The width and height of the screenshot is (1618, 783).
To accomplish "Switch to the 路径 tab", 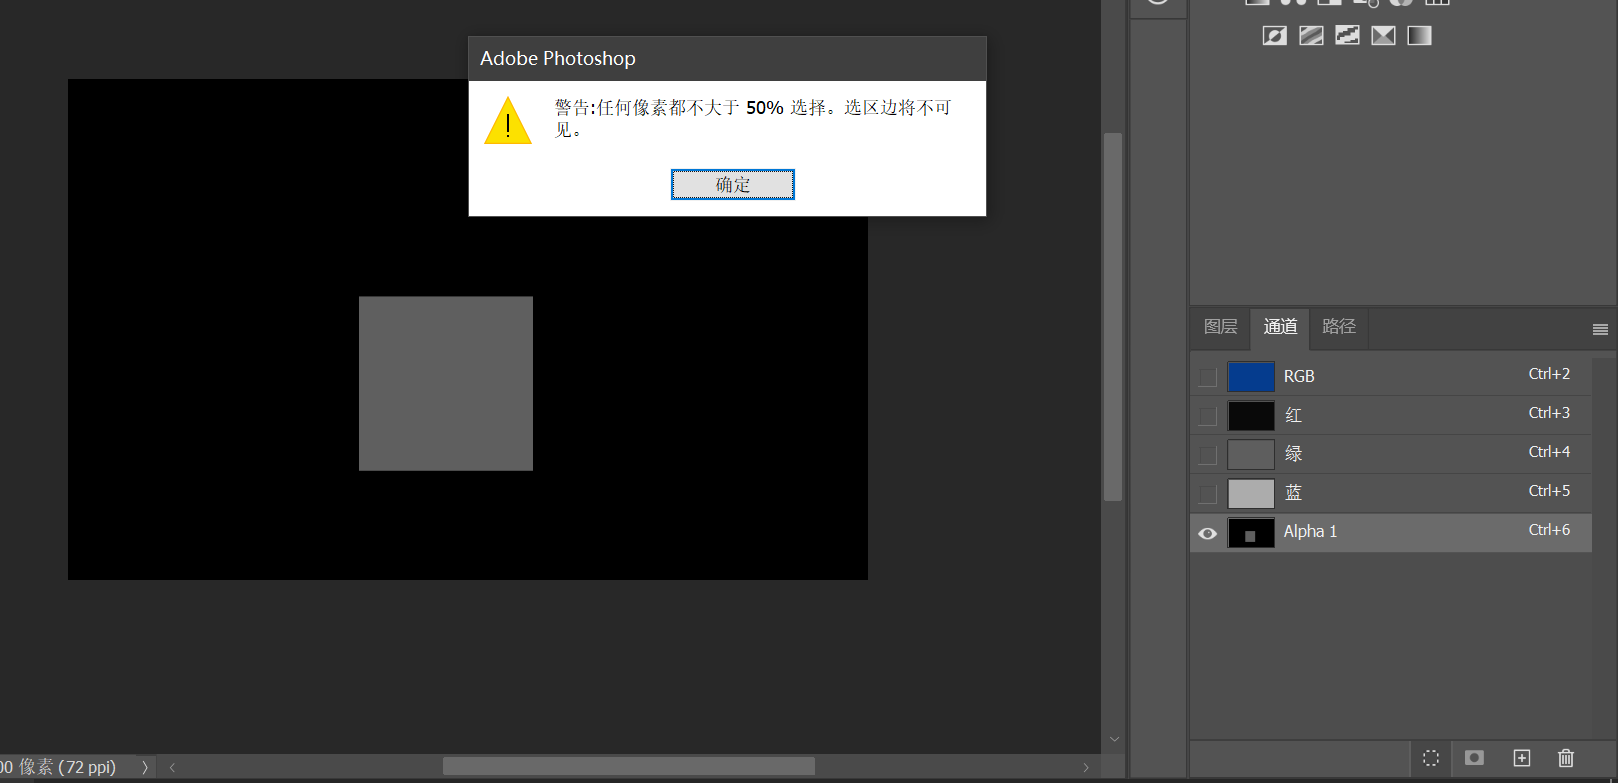I will [x=1339, y=327].
